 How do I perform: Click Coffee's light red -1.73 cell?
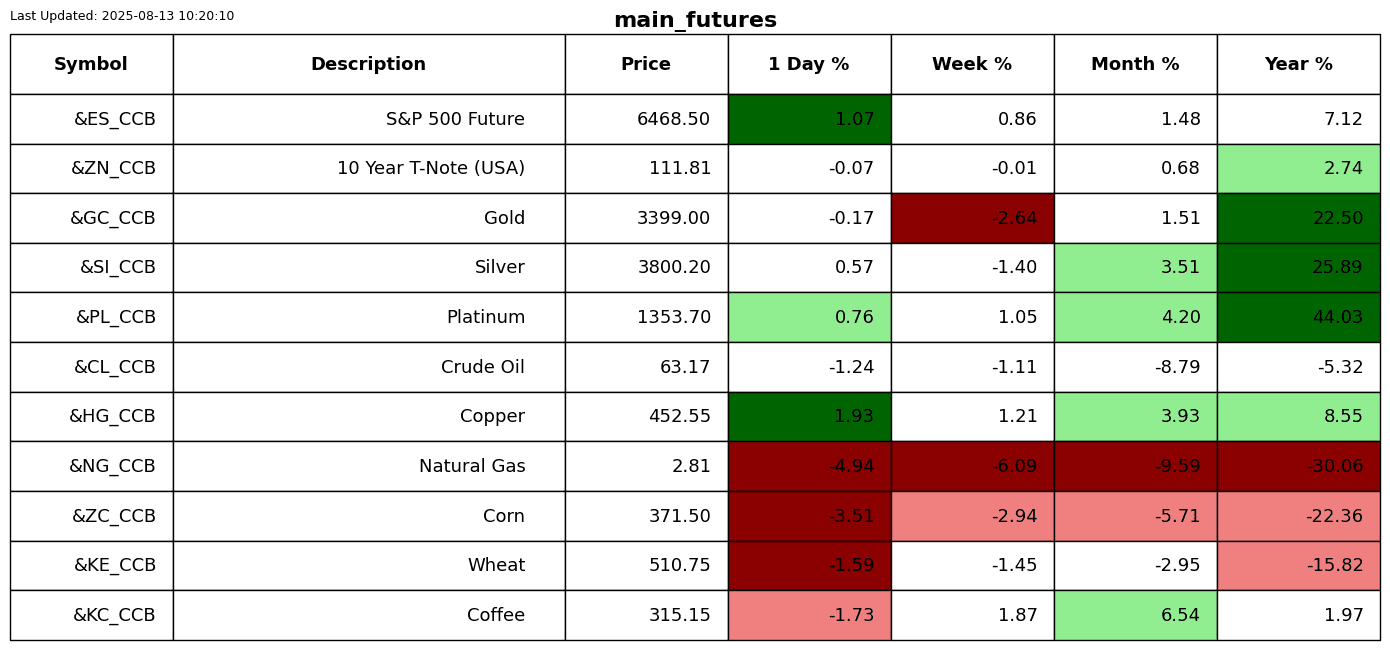[x=809, y=615]
